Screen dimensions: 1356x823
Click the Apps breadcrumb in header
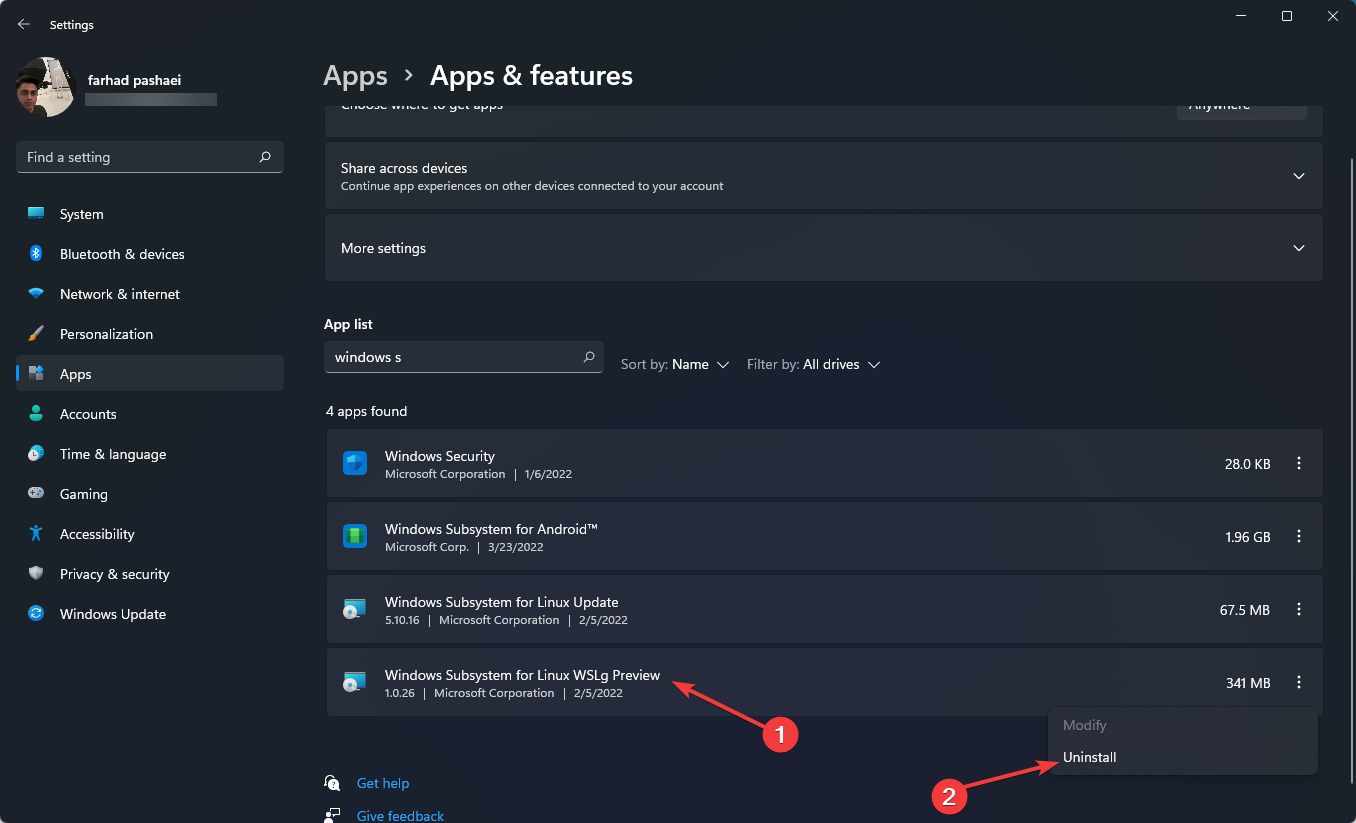tap(355, 76)
